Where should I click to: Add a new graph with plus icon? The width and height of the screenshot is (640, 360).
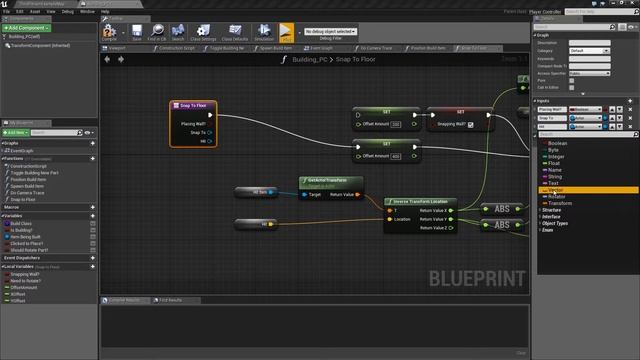[93, 143]
